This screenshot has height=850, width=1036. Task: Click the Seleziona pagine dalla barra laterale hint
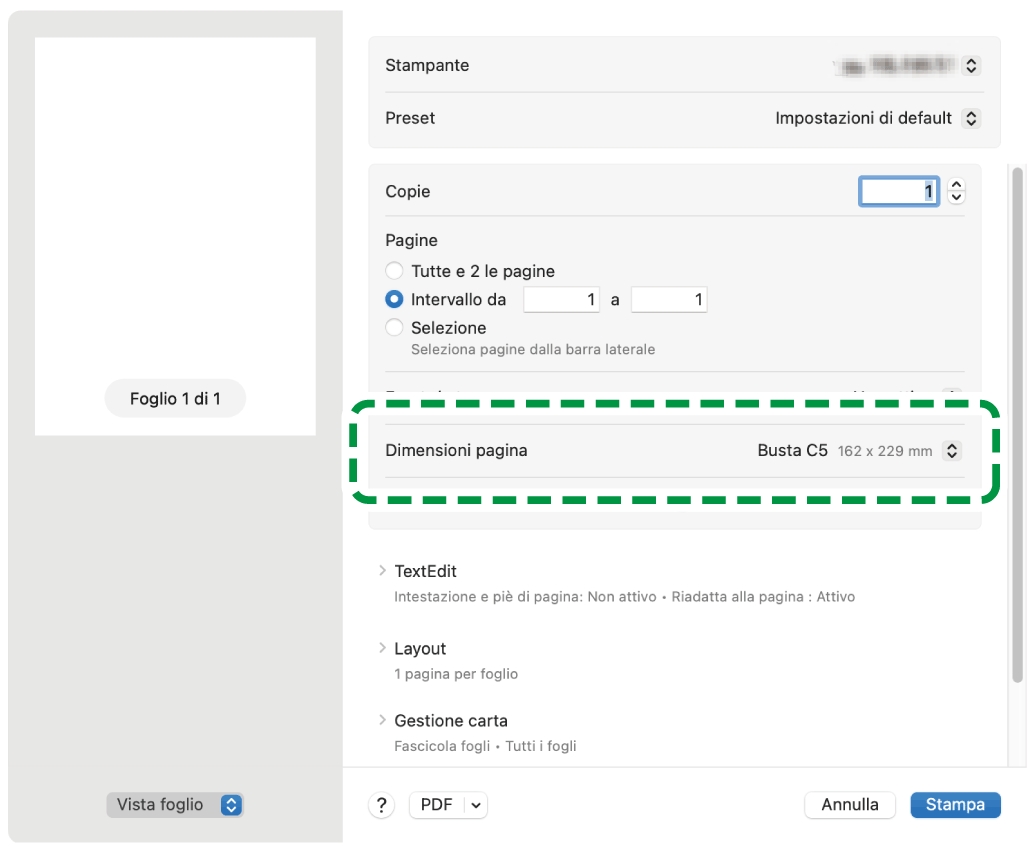coord(533,350)
